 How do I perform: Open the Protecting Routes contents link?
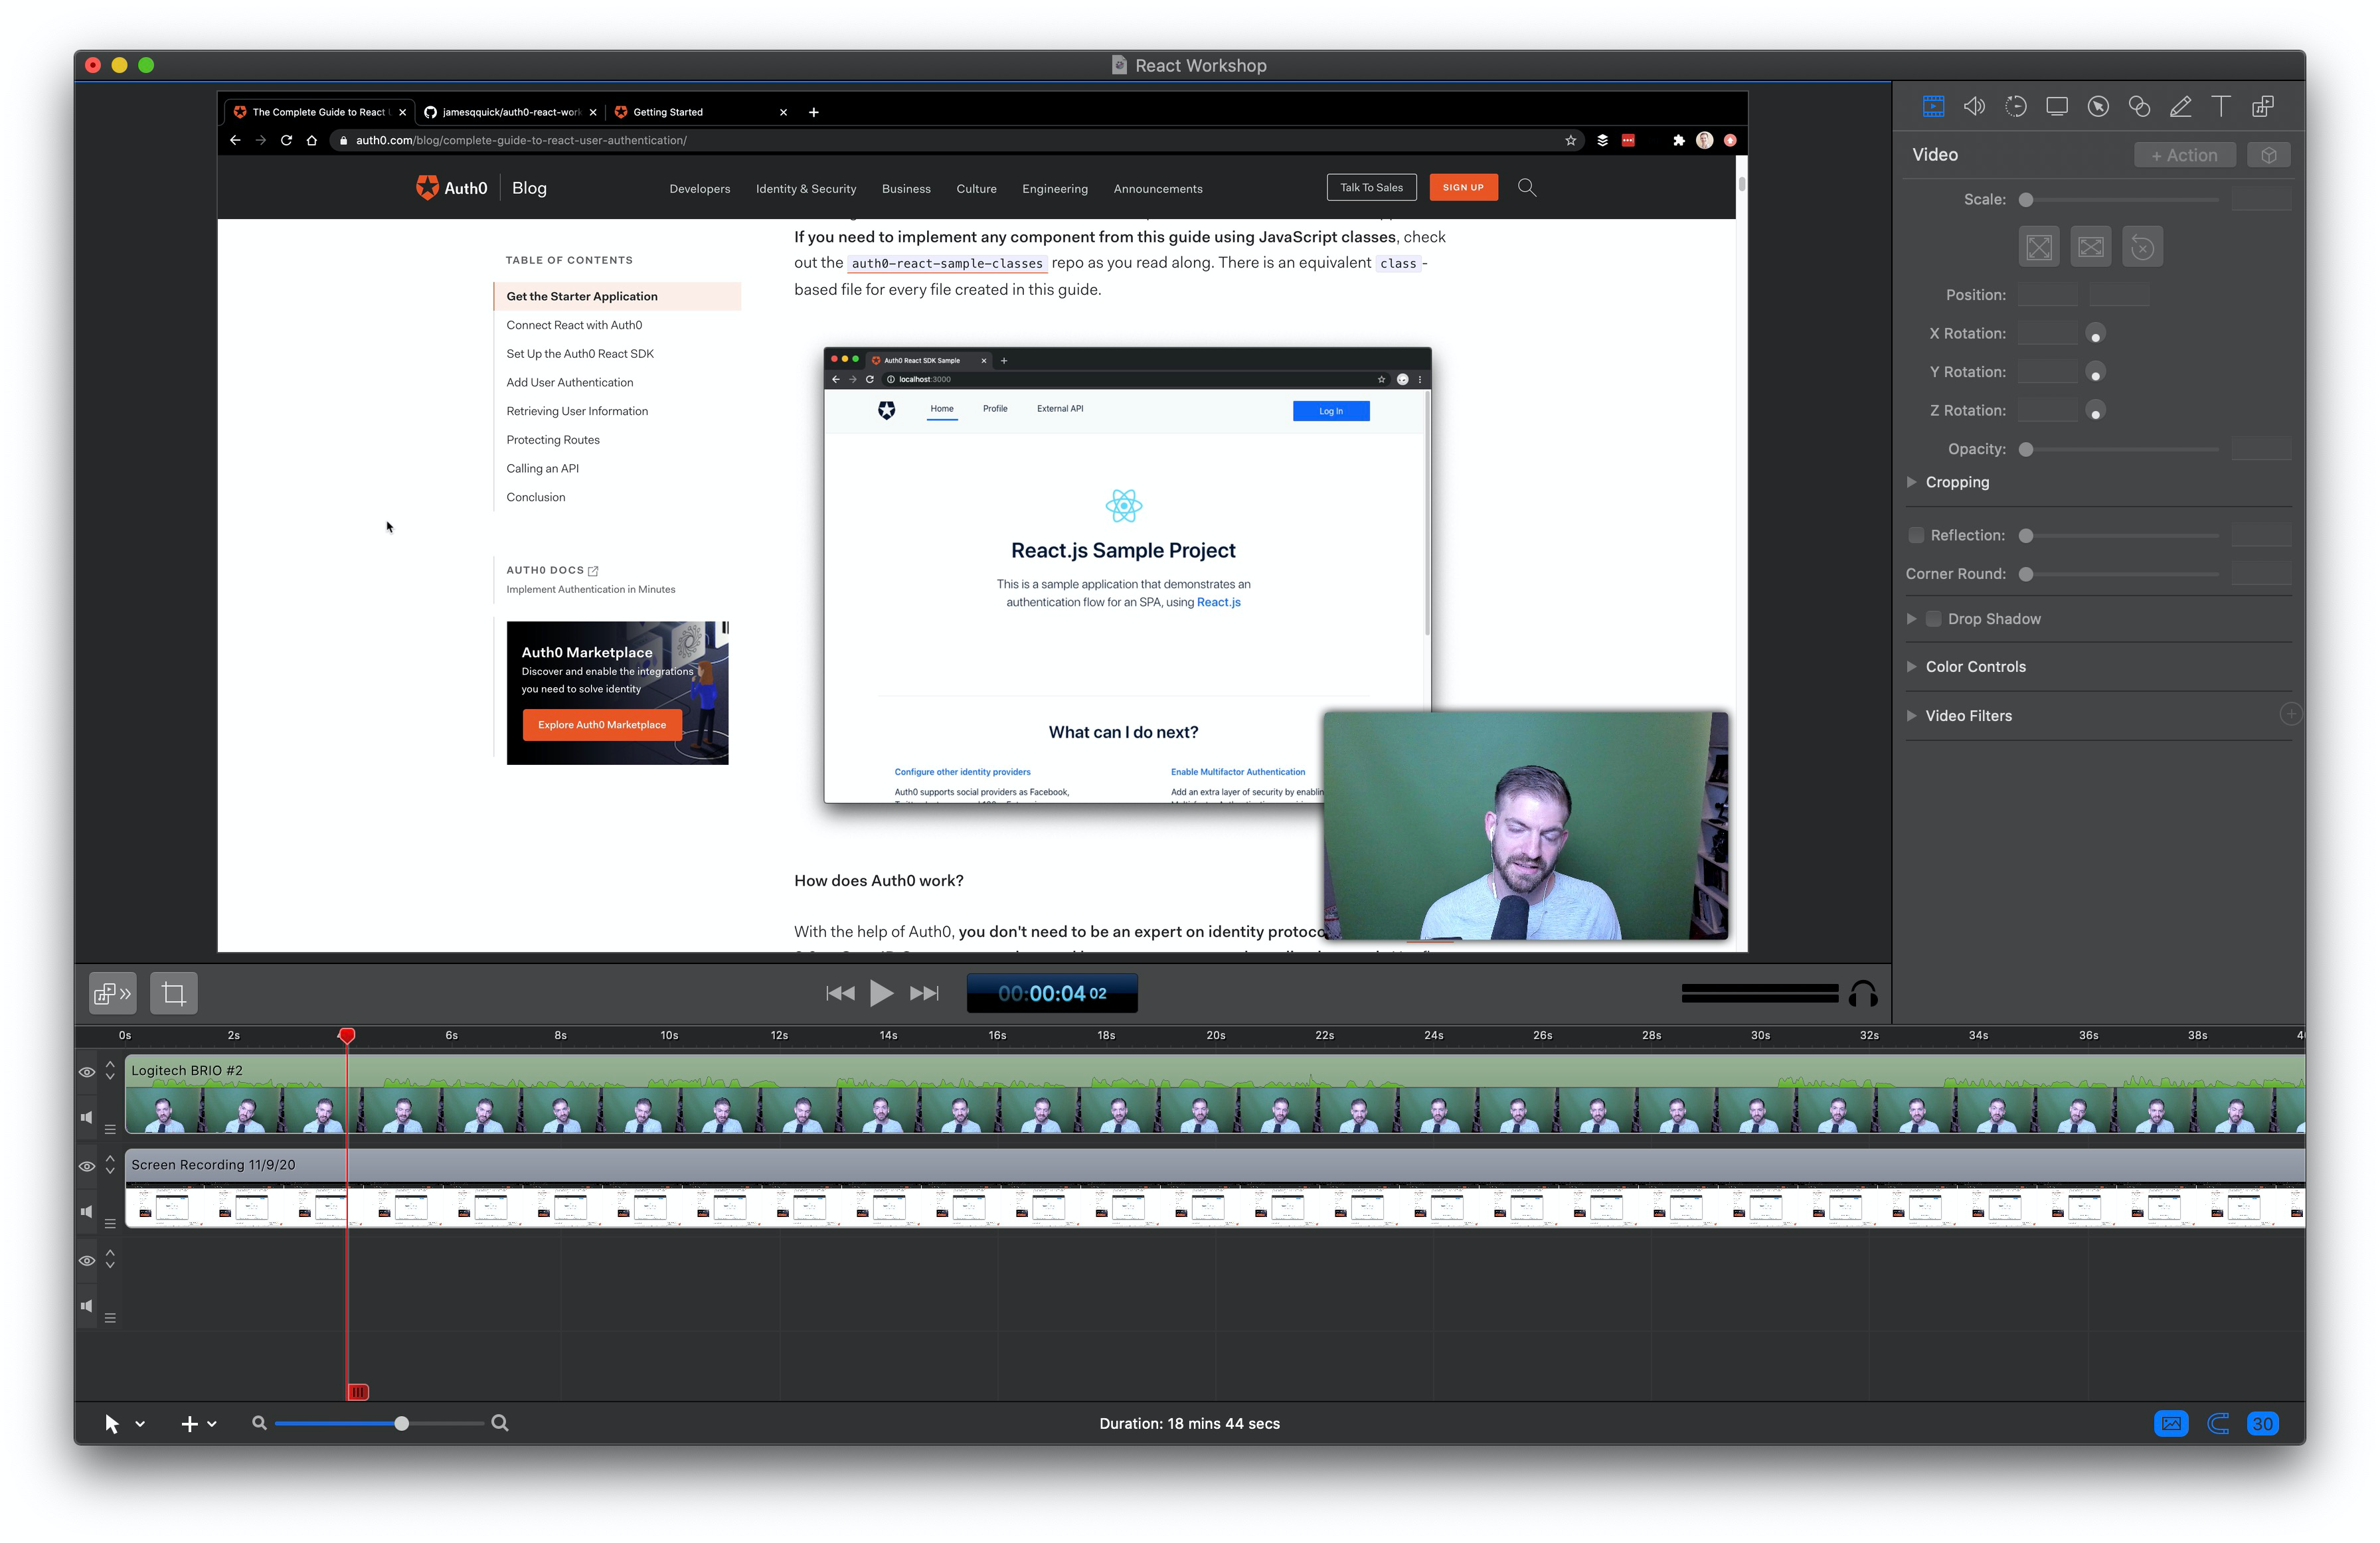point(553,440)
